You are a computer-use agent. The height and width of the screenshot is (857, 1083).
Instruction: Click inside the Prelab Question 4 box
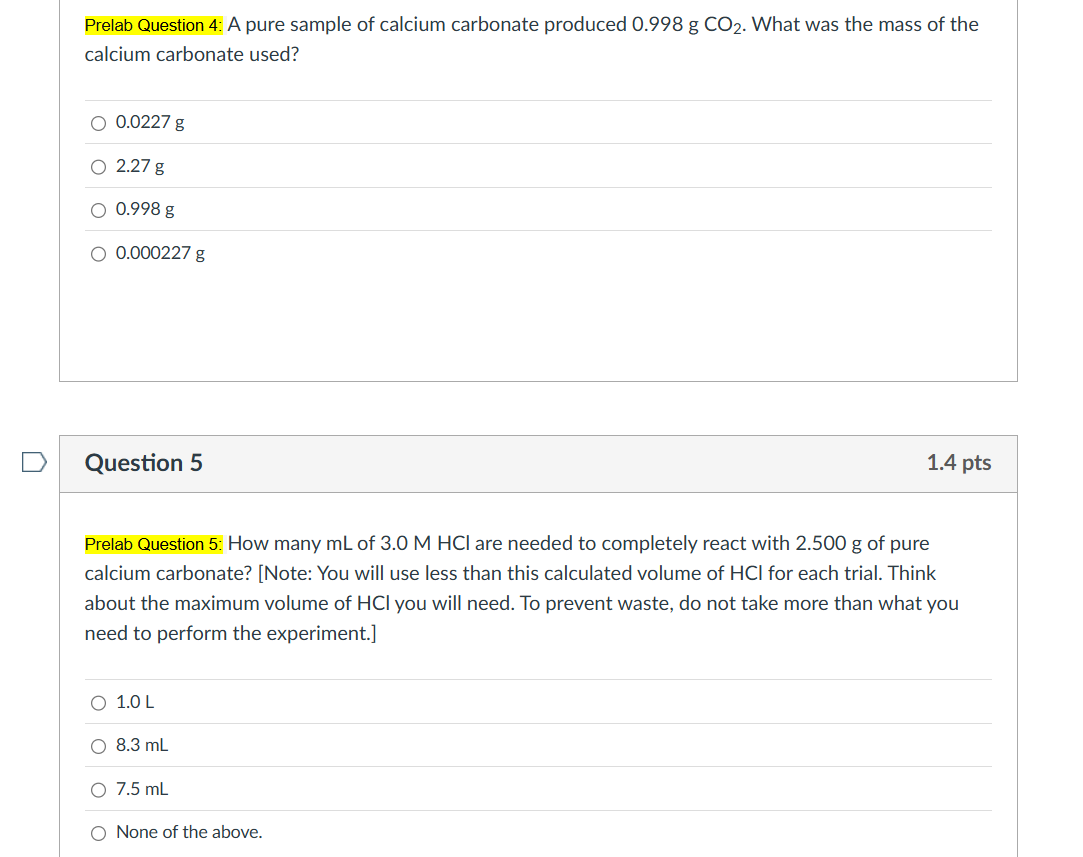pos(540,320)
